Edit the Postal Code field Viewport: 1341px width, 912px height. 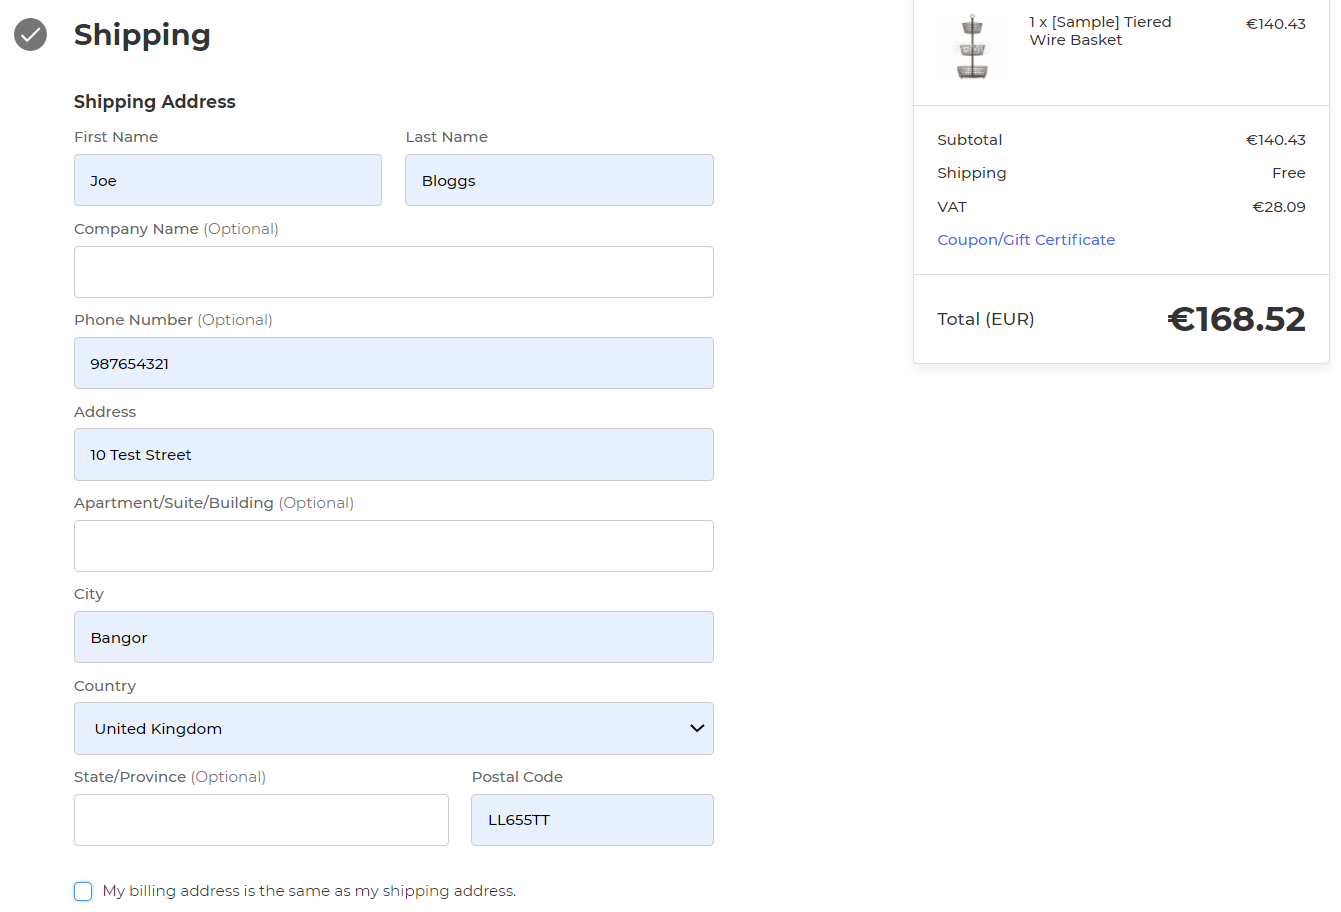coord(592,820)
